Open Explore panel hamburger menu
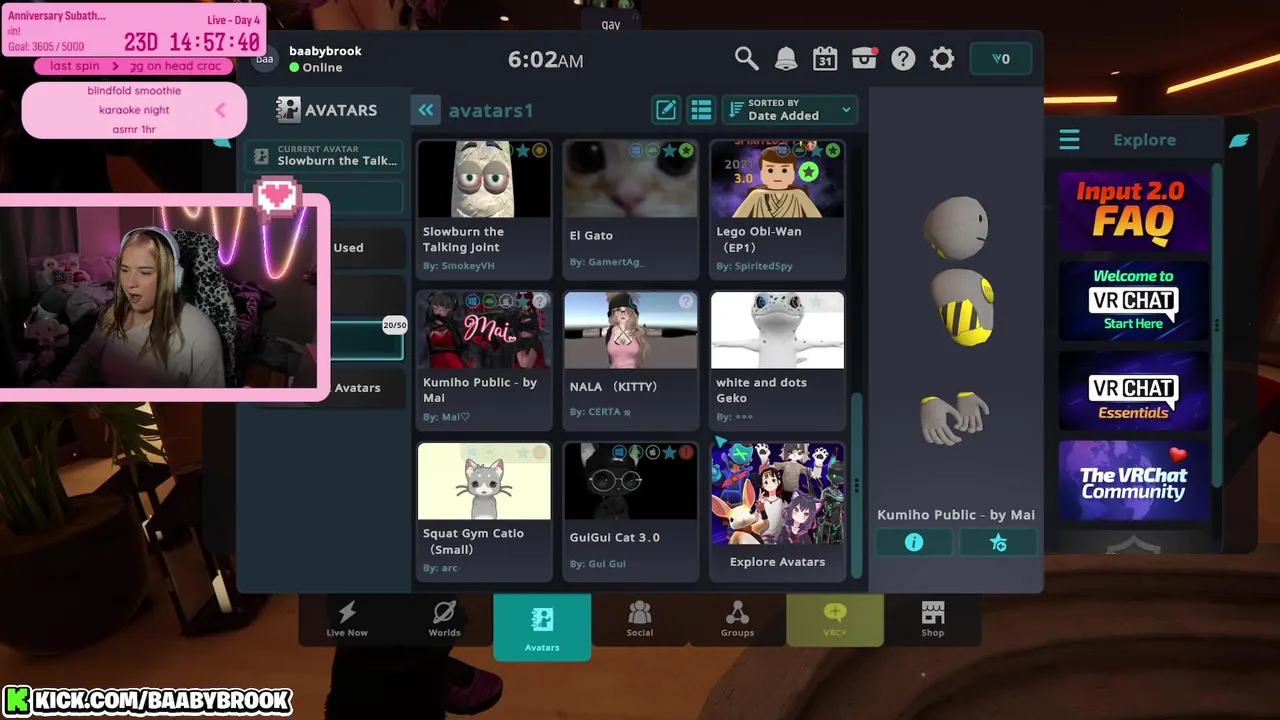 click(1069, 140)
